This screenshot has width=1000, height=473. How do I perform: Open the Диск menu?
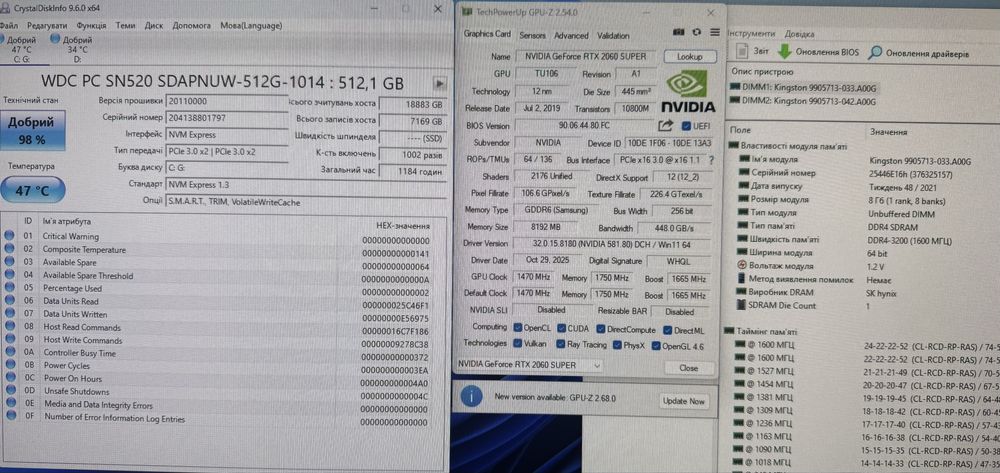coord(154,25)
